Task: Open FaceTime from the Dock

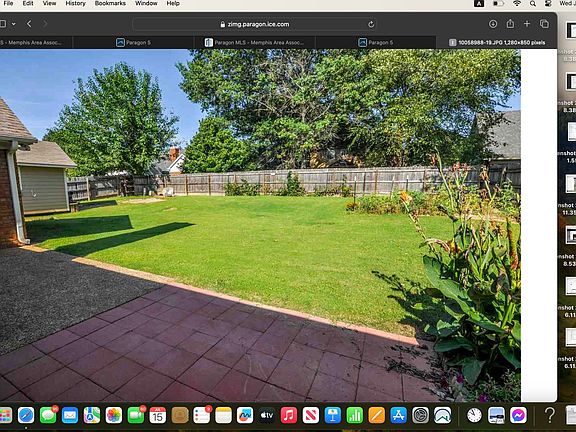Action: click(136, 415)
